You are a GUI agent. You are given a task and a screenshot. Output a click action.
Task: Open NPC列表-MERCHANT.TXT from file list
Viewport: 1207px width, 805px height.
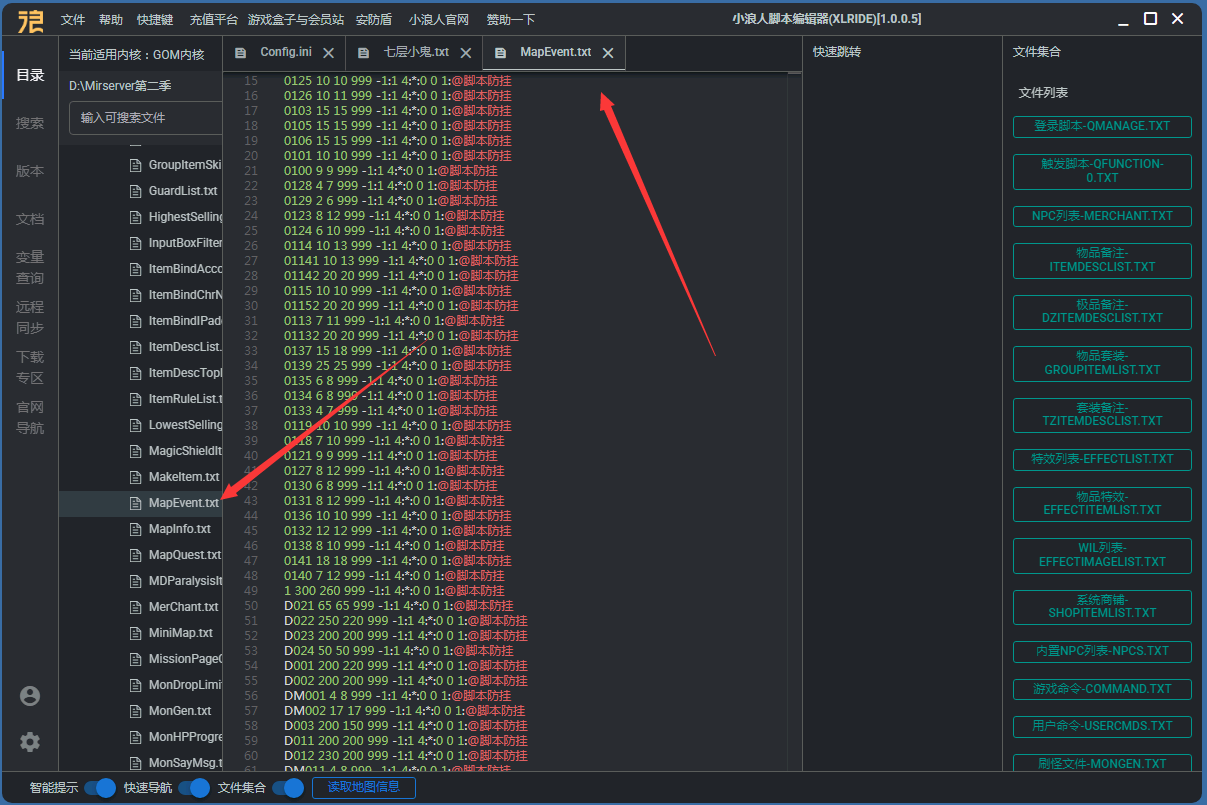(x=1102, y=216)
